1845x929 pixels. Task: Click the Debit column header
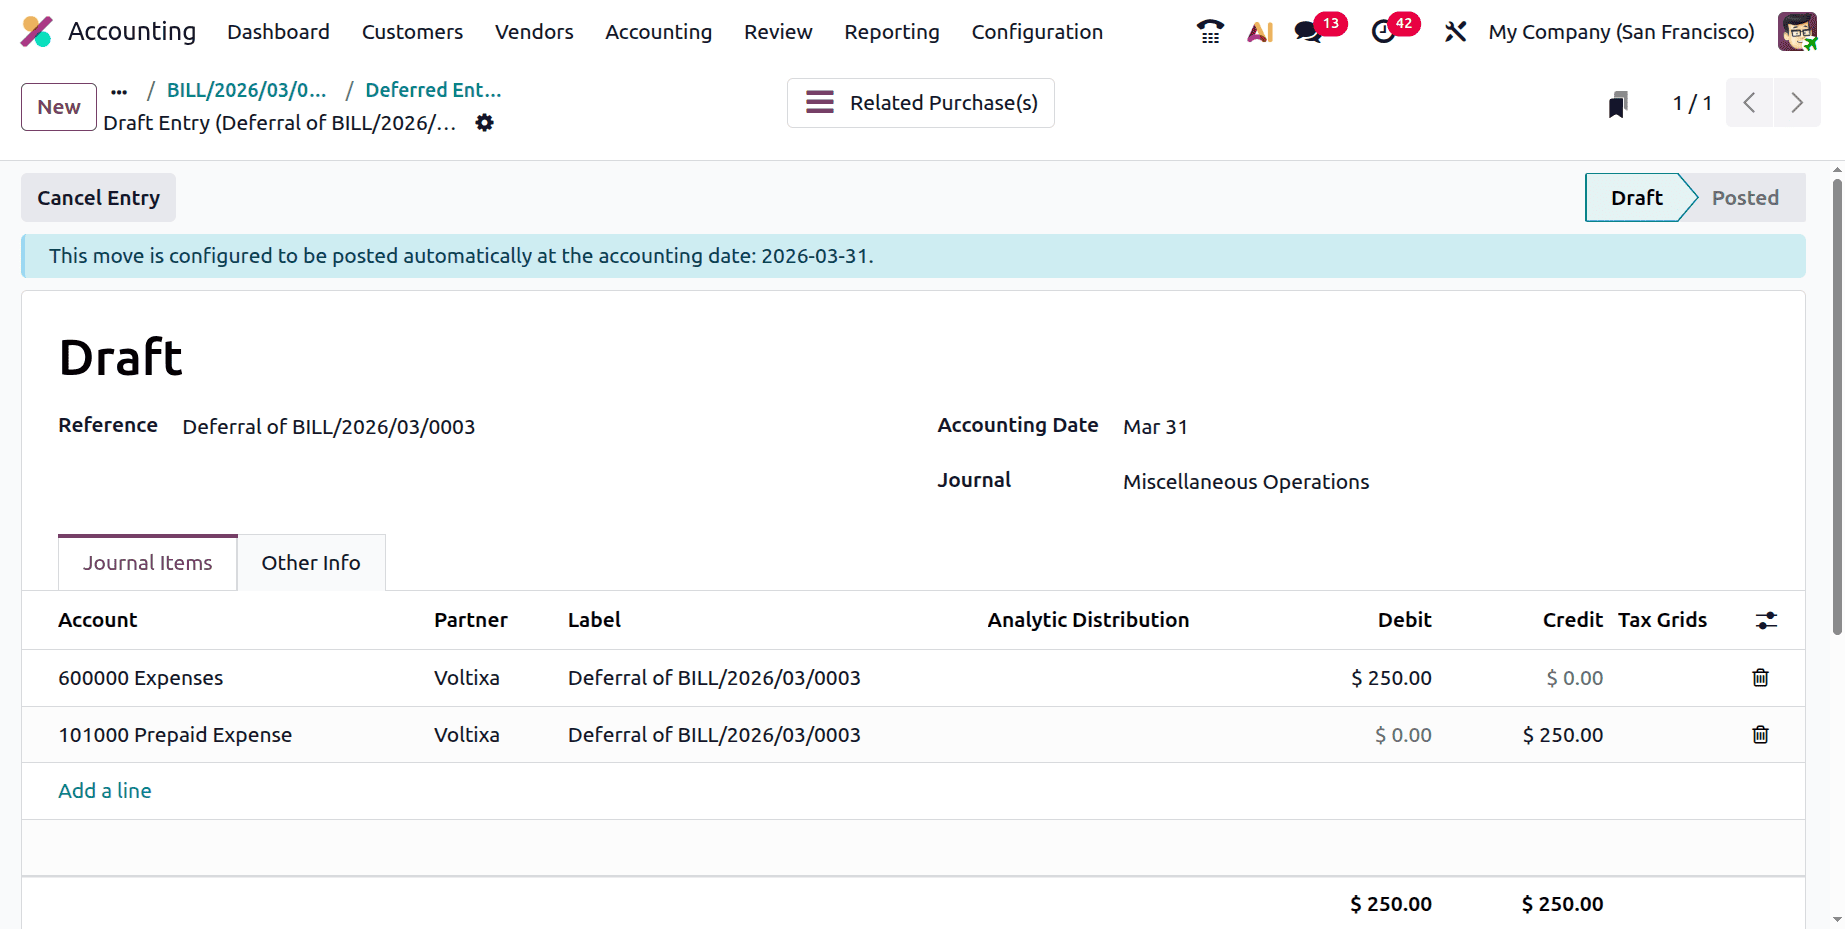click(x=1404, y=620)
